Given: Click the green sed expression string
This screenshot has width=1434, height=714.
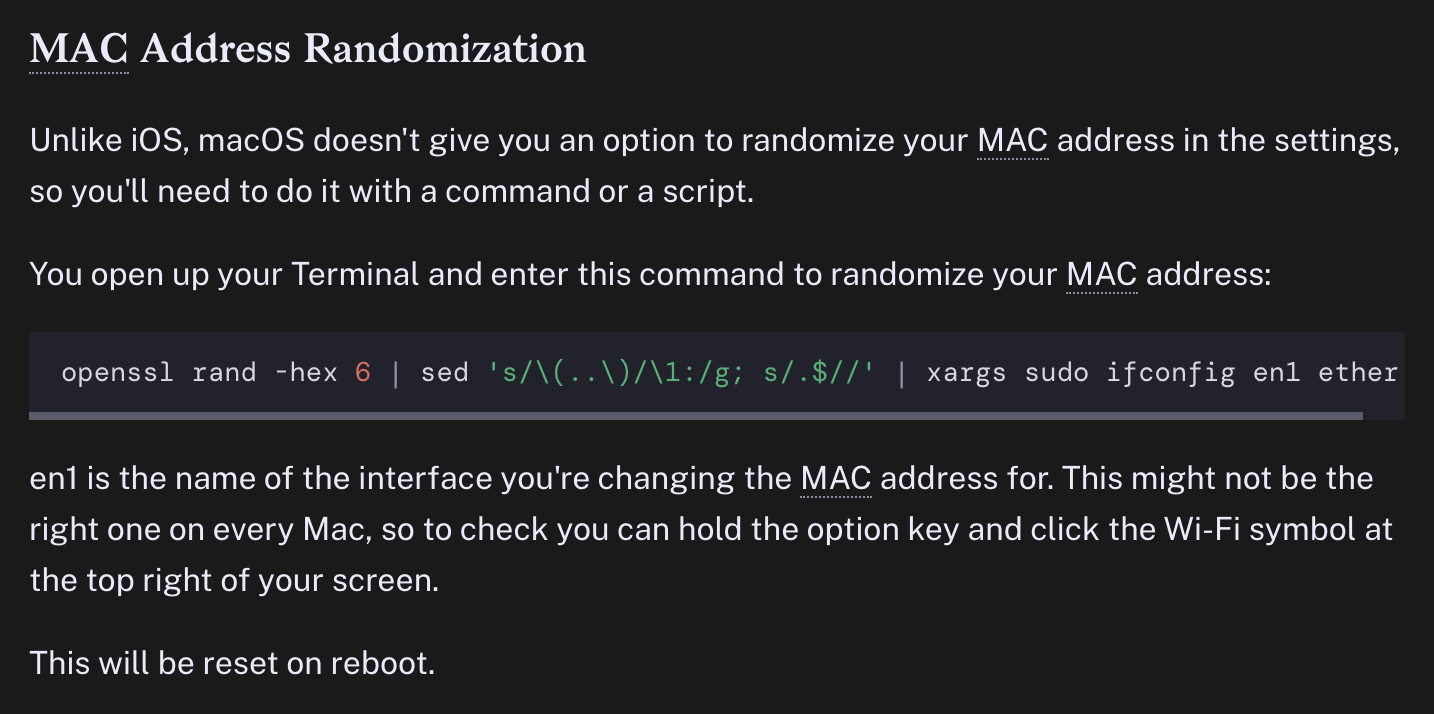Looking at the screenshot, I should (x=681, y=373).
